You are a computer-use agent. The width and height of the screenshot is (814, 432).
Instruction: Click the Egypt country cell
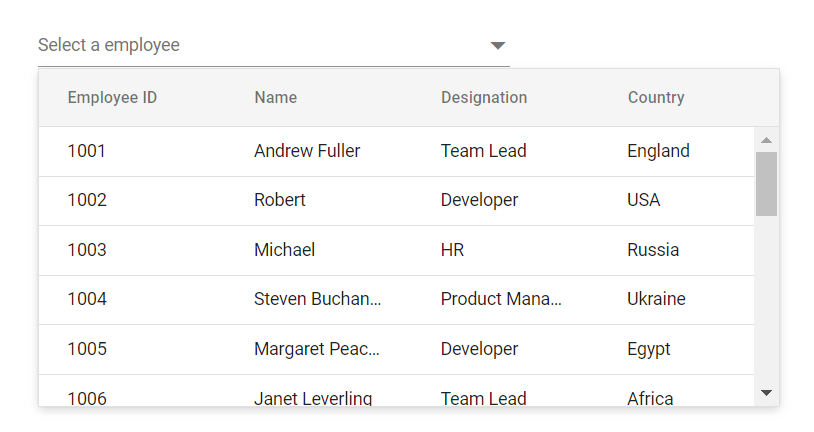pyautogui.click(x=648, y=349)
